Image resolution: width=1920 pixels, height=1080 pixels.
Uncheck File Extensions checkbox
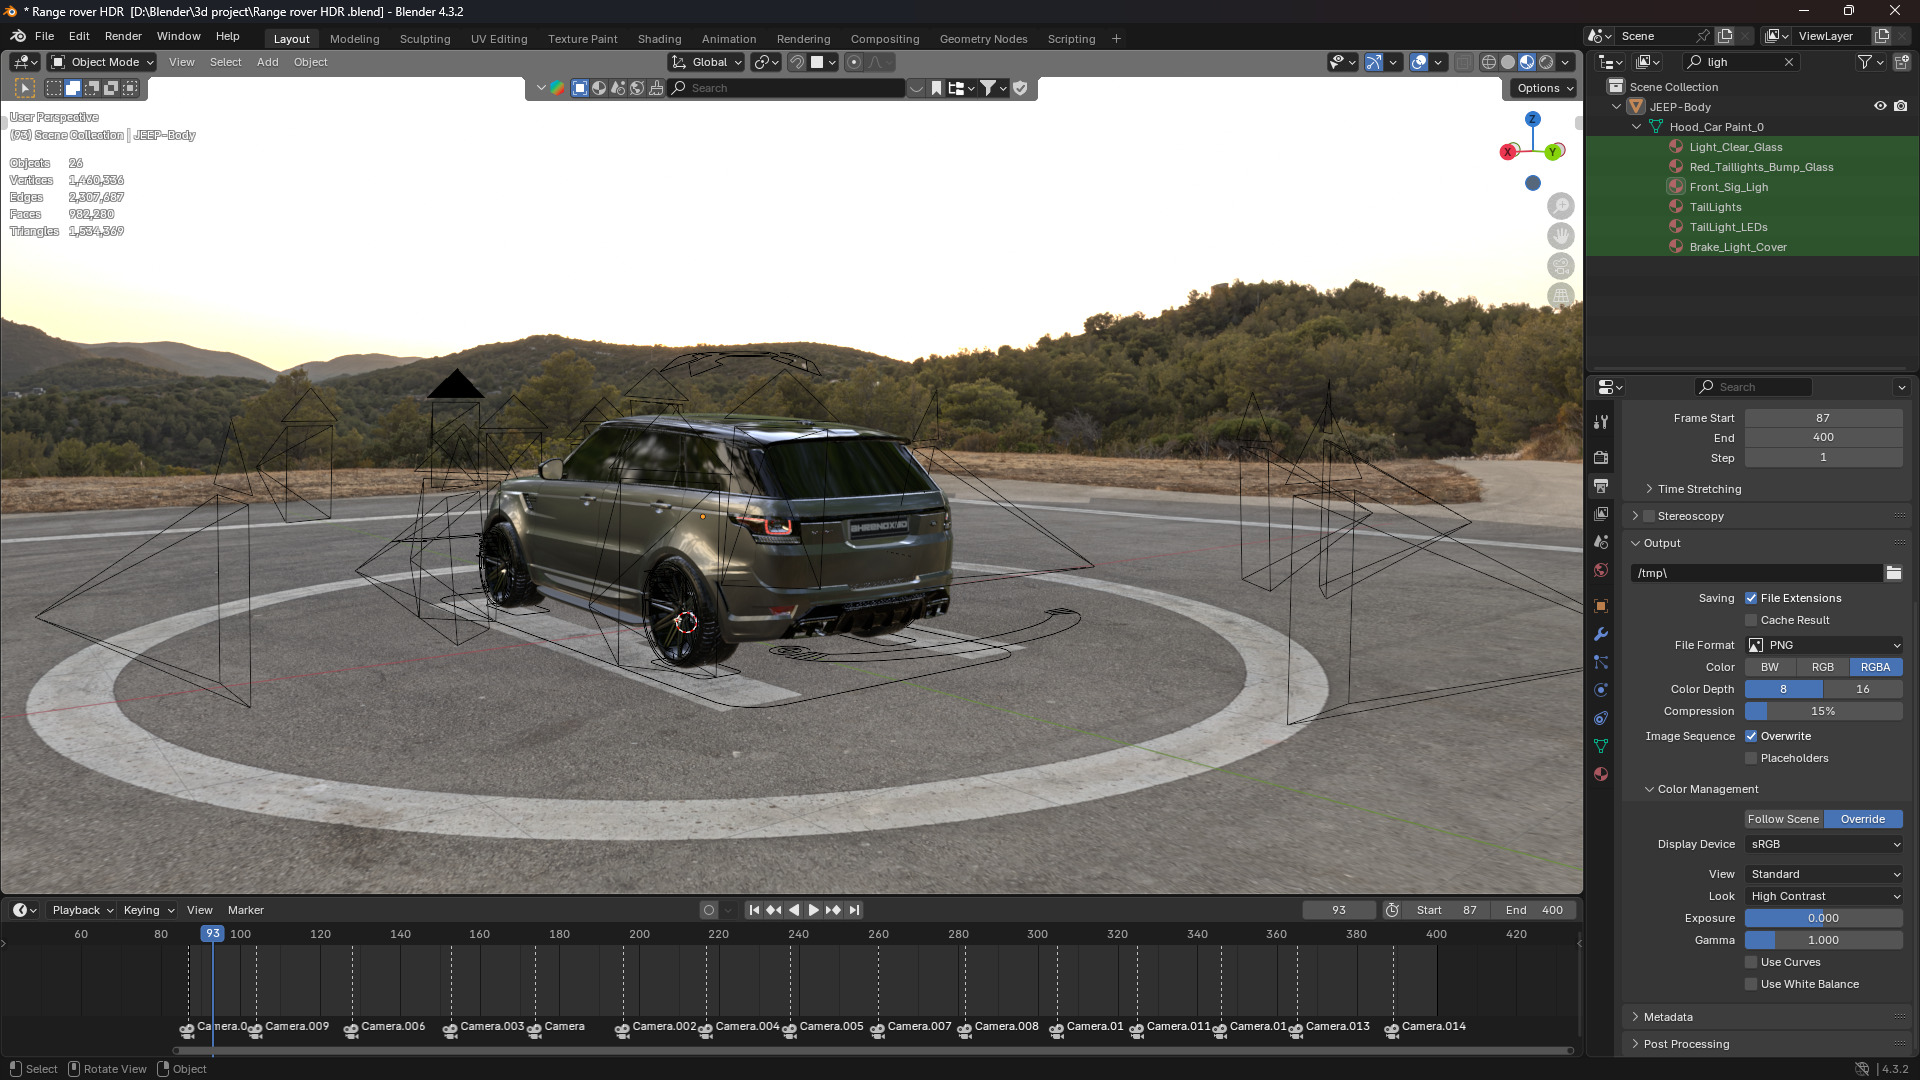1751,598
